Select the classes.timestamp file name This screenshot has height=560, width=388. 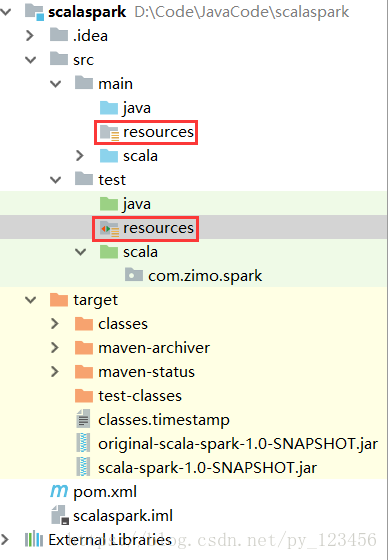click(164, 420)
